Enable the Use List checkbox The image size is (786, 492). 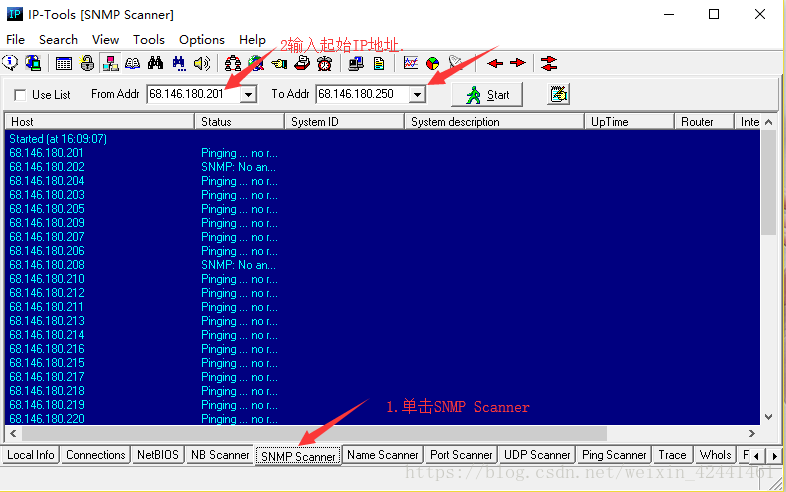coord(20,95)
